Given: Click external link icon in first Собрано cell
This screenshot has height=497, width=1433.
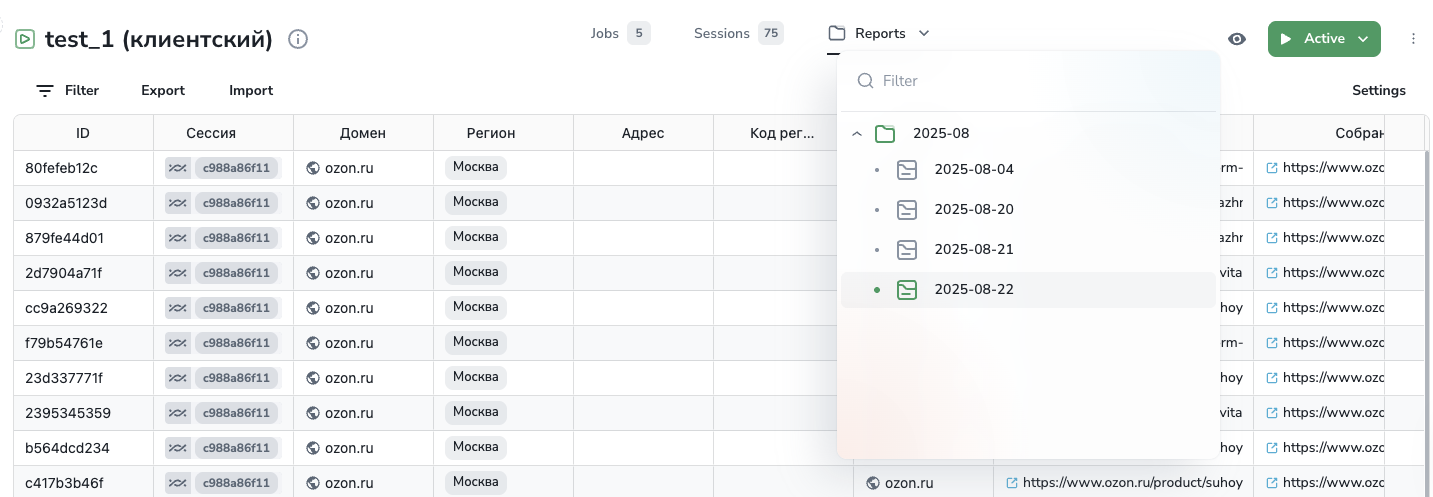Looking at the screenshot, I should point(1272,169).
